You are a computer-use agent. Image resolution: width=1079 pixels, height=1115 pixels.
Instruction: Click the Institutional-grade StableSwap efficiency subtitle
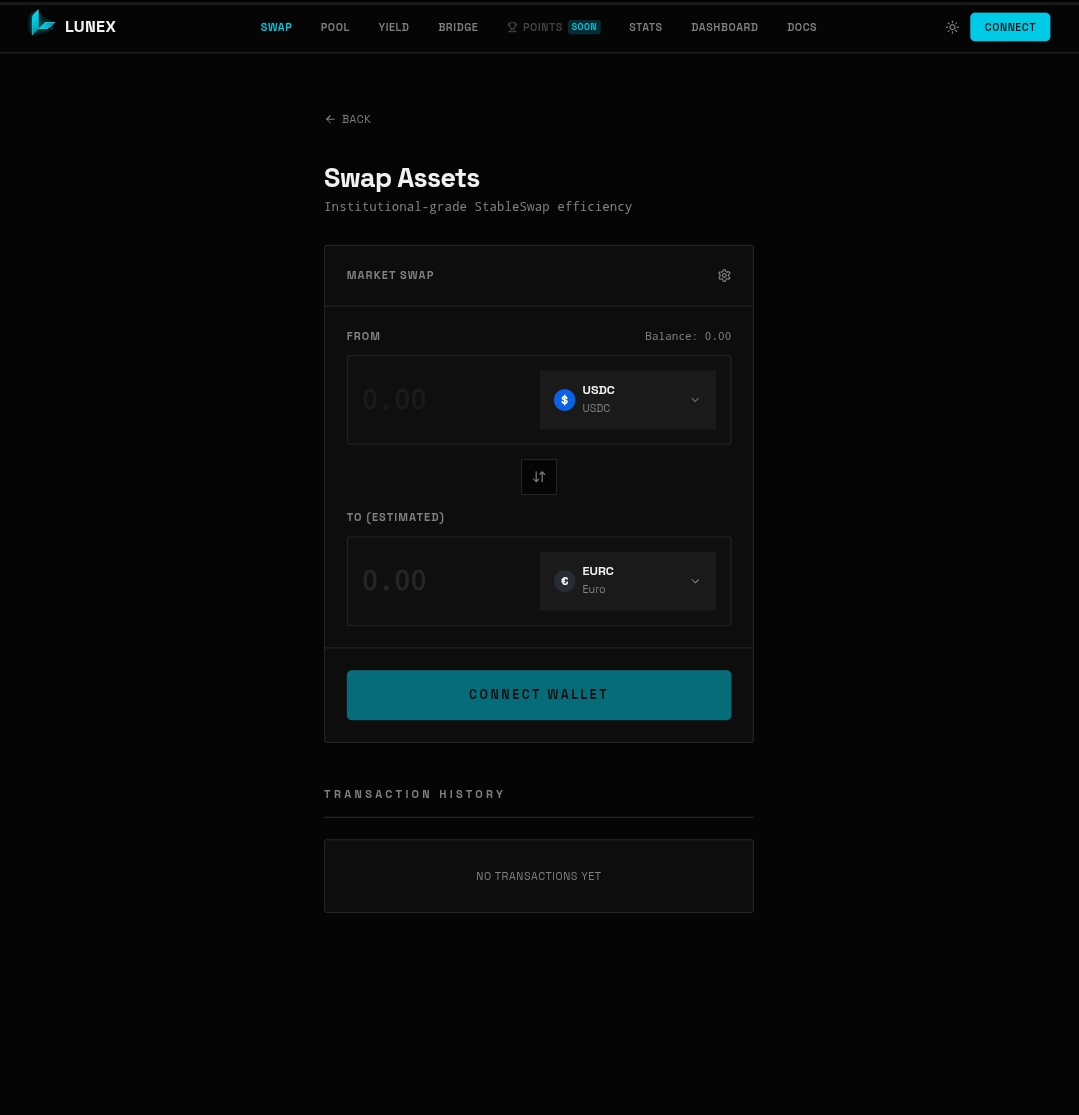(478, 206)
